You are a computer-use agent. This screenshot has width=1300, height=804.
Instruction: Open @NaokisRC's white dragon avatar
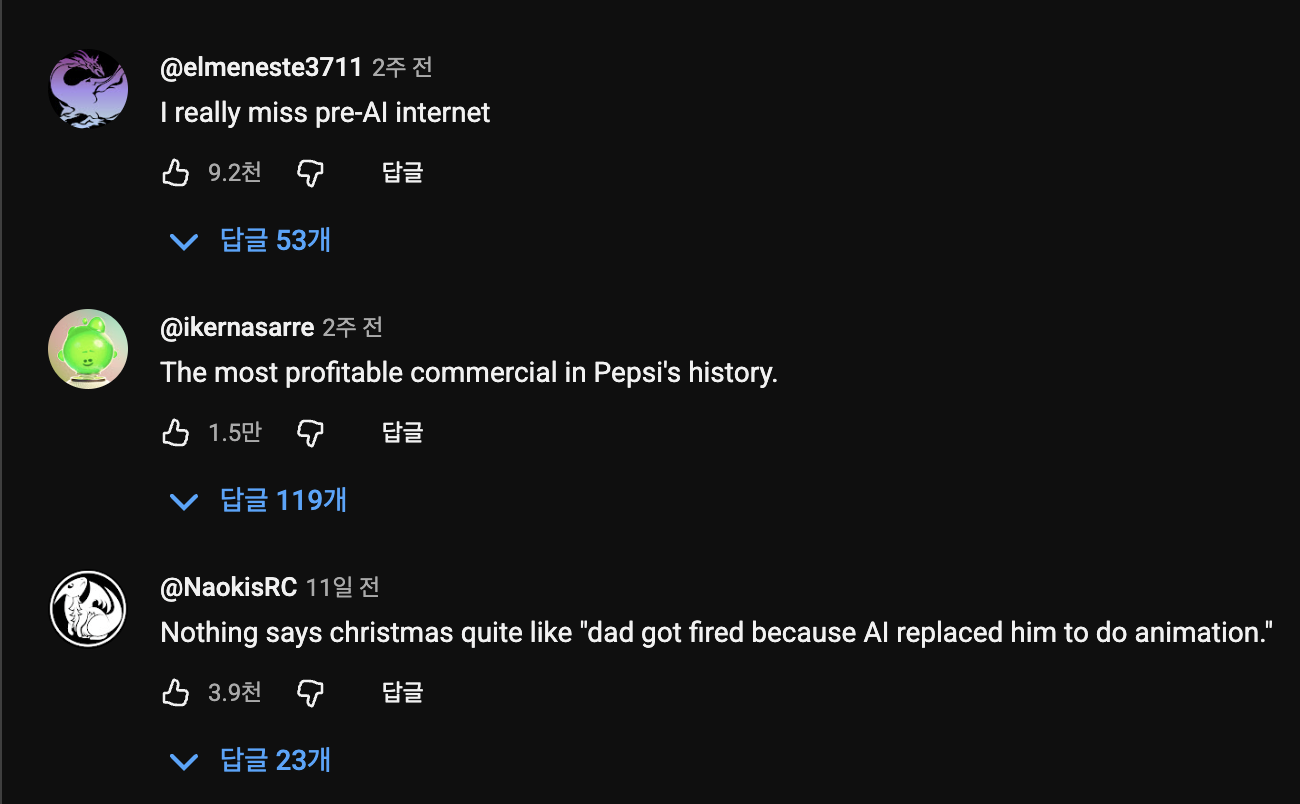pyautogui.click(x=88, y=608)
